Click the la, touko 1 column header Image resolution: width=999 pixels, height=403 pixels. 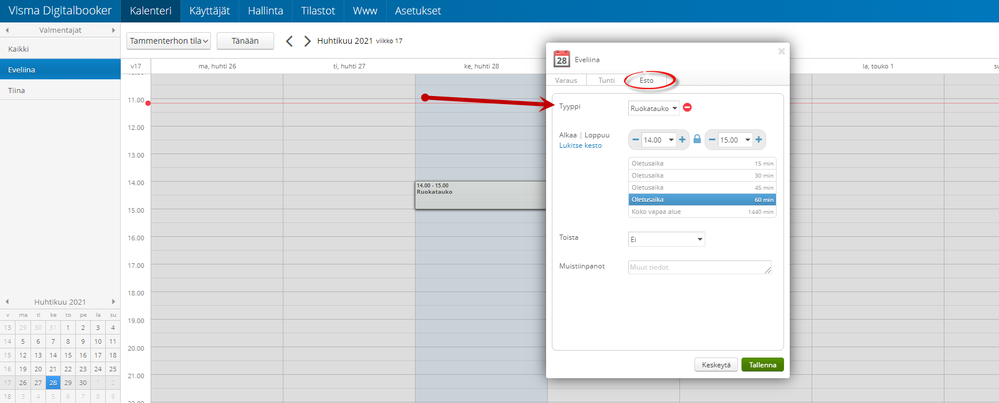(x=878, y=66)
